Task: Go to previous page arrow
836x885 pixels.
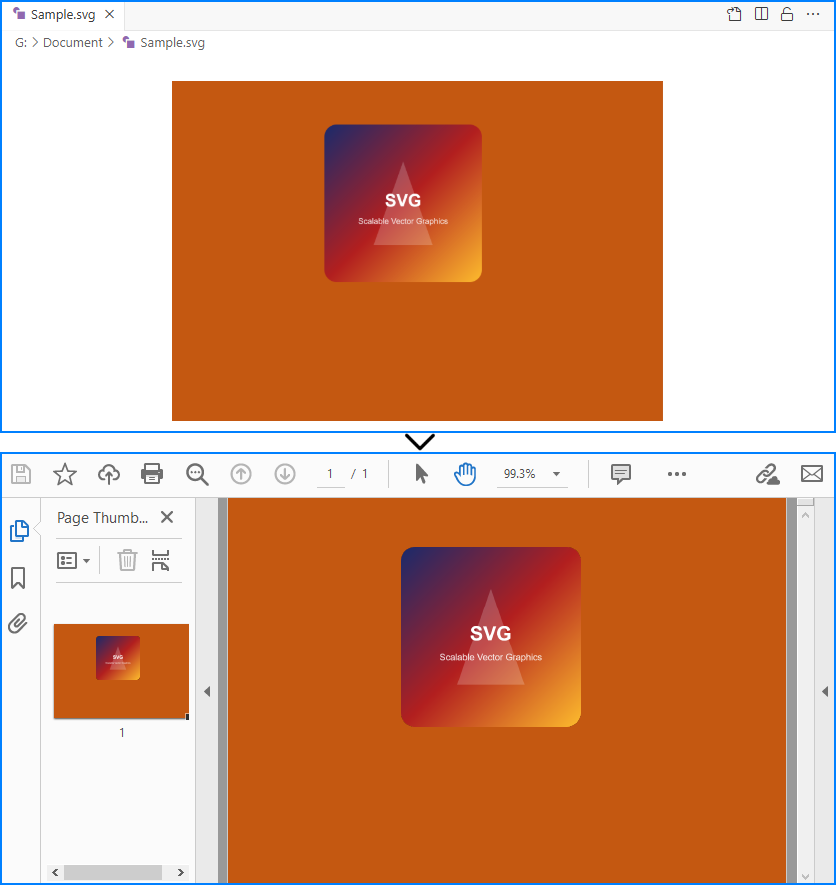Action: 241,474
